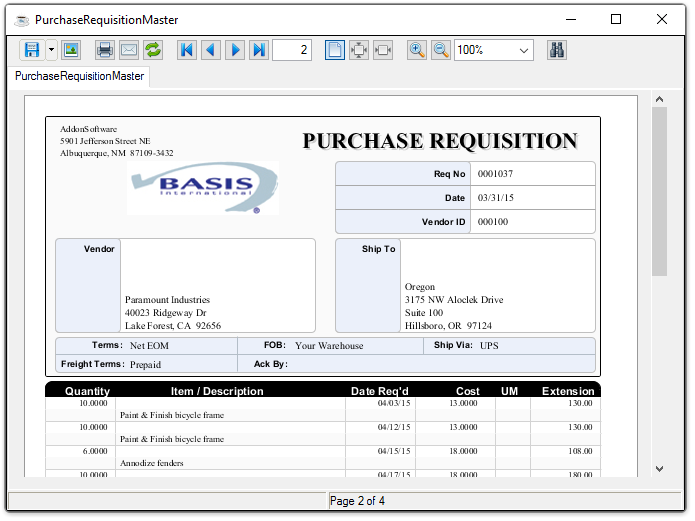Go to the first page
695x521 pixels.
(x=187, y=50)
